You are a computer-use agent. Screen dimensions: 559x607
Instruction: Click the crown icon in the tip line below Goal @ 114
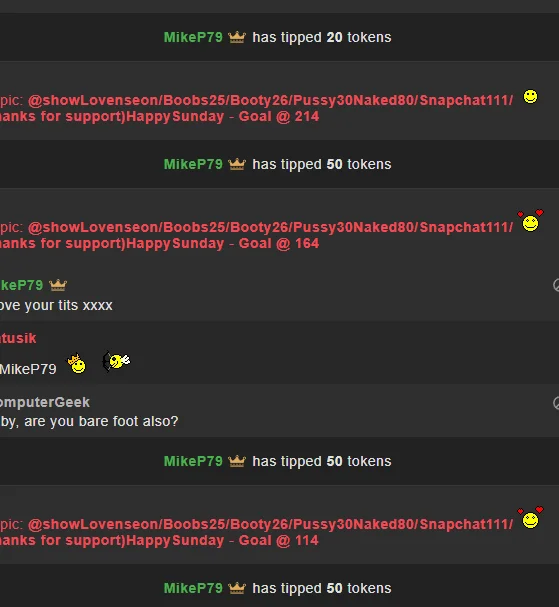[237, 588]
